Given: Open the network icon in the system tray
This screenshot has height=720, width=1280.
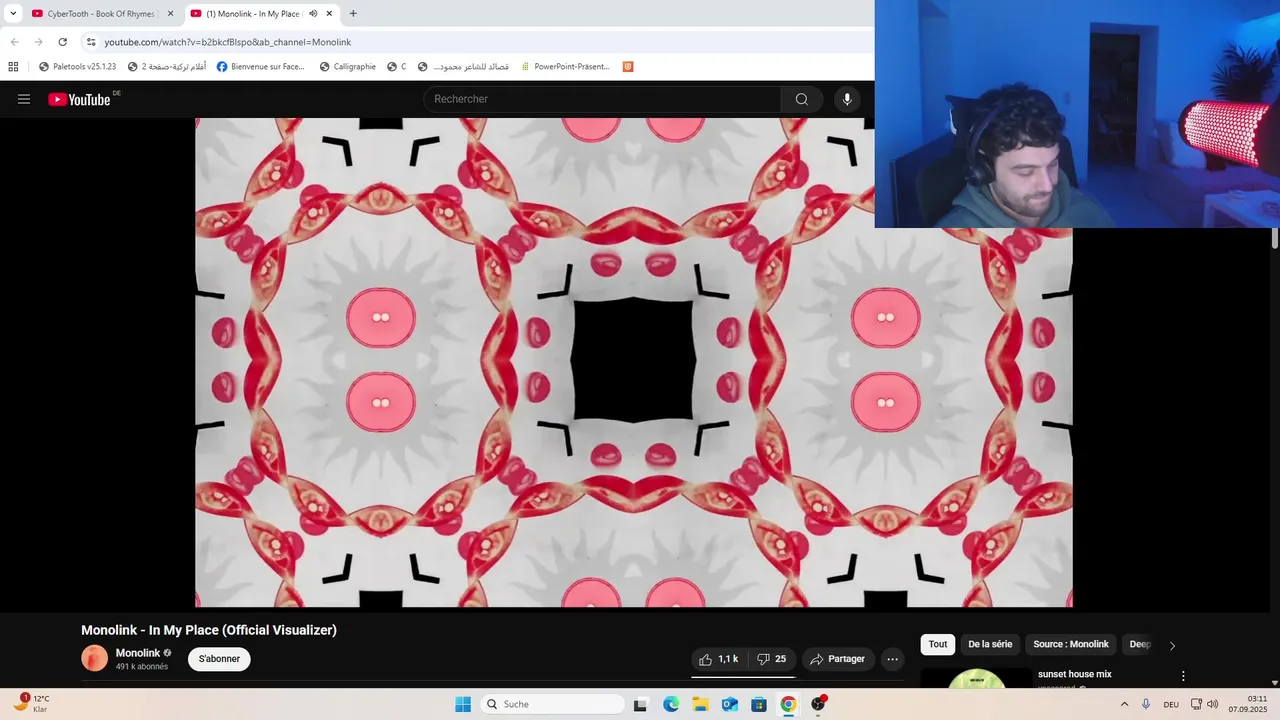Looking at the screenshot, I should pos(1196,704).
